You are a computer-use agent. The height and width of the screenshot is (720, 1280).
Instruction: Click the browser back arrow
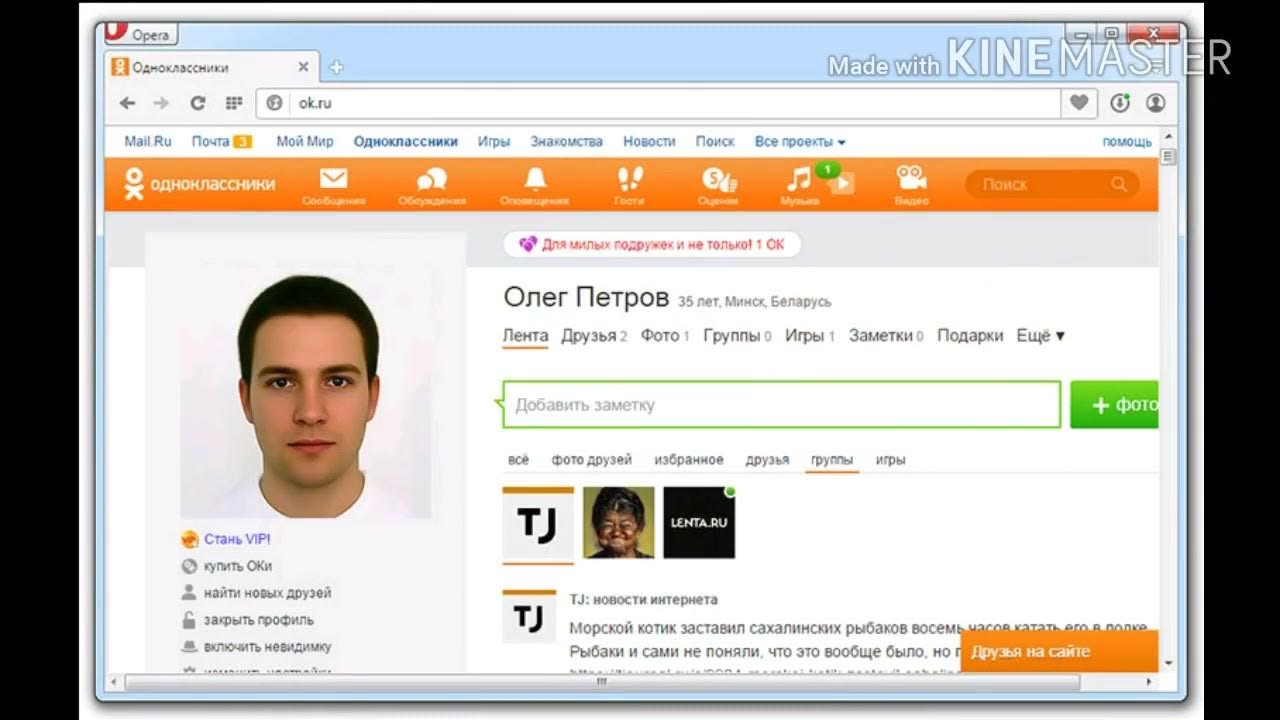click(x=127, y=103)
